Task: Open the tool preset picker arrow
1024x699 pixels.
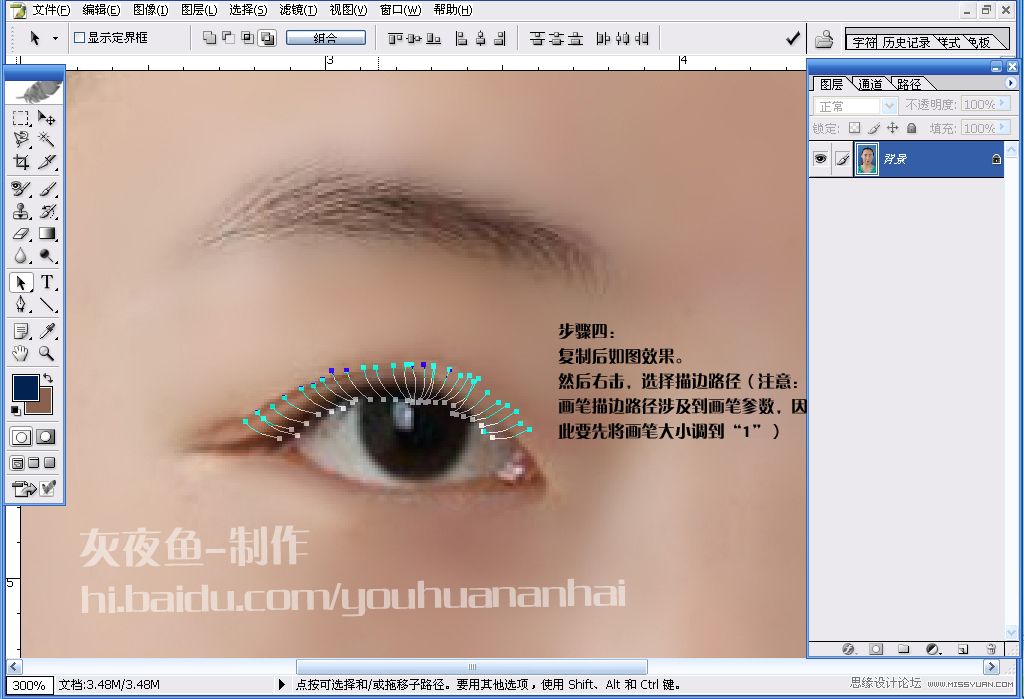Action: tap(56, 38)
